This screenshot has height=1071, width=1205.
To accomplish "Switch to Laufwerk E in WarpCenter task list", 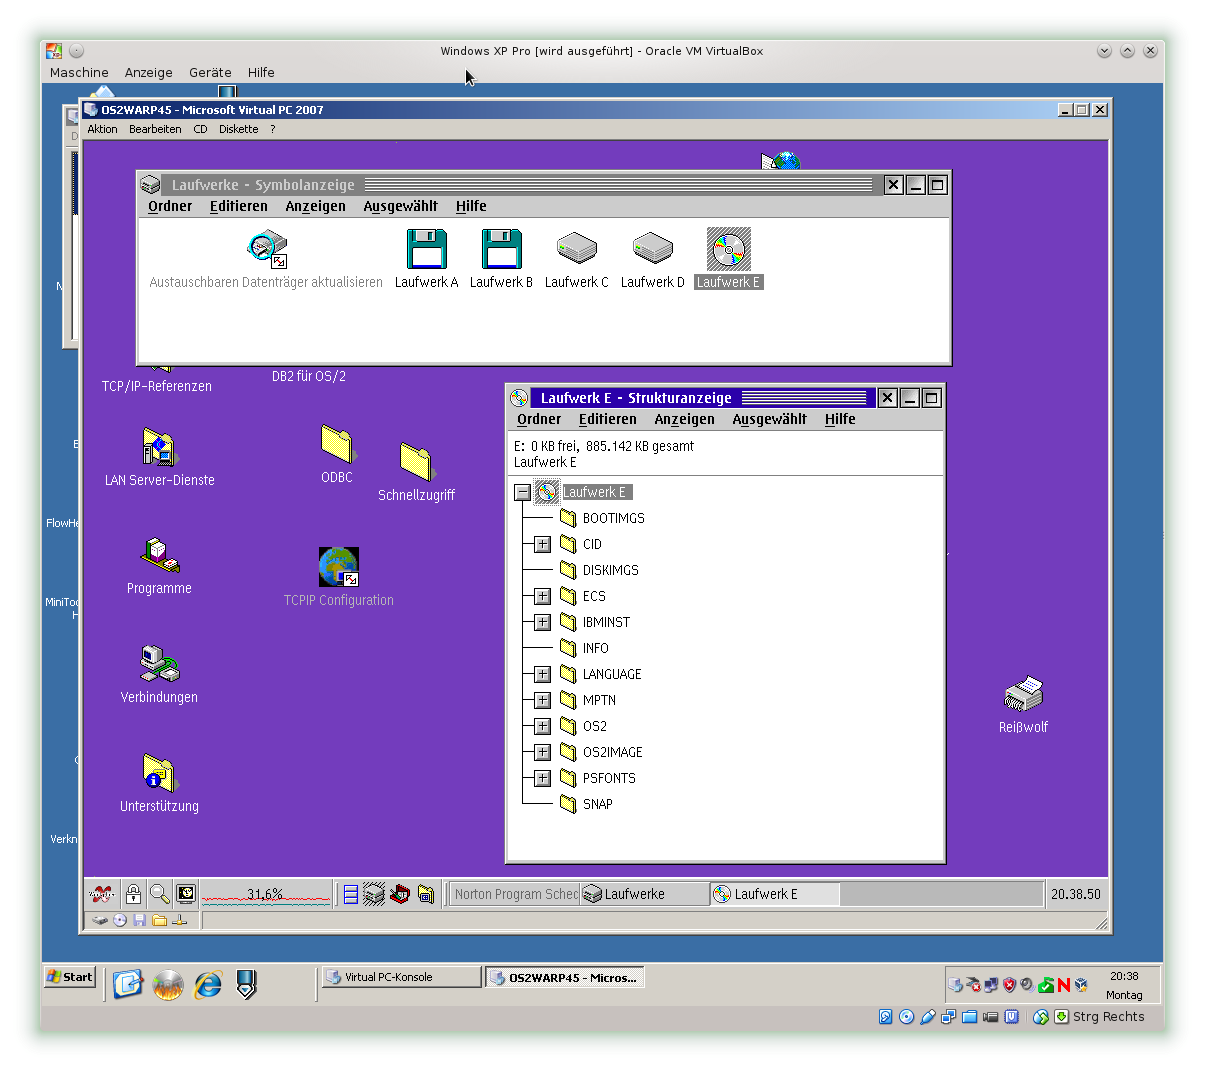I will click(775, 894).
